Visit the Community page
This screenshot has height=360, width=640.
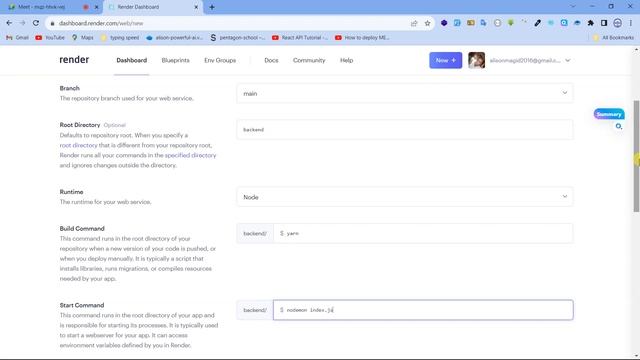[309, 60]
